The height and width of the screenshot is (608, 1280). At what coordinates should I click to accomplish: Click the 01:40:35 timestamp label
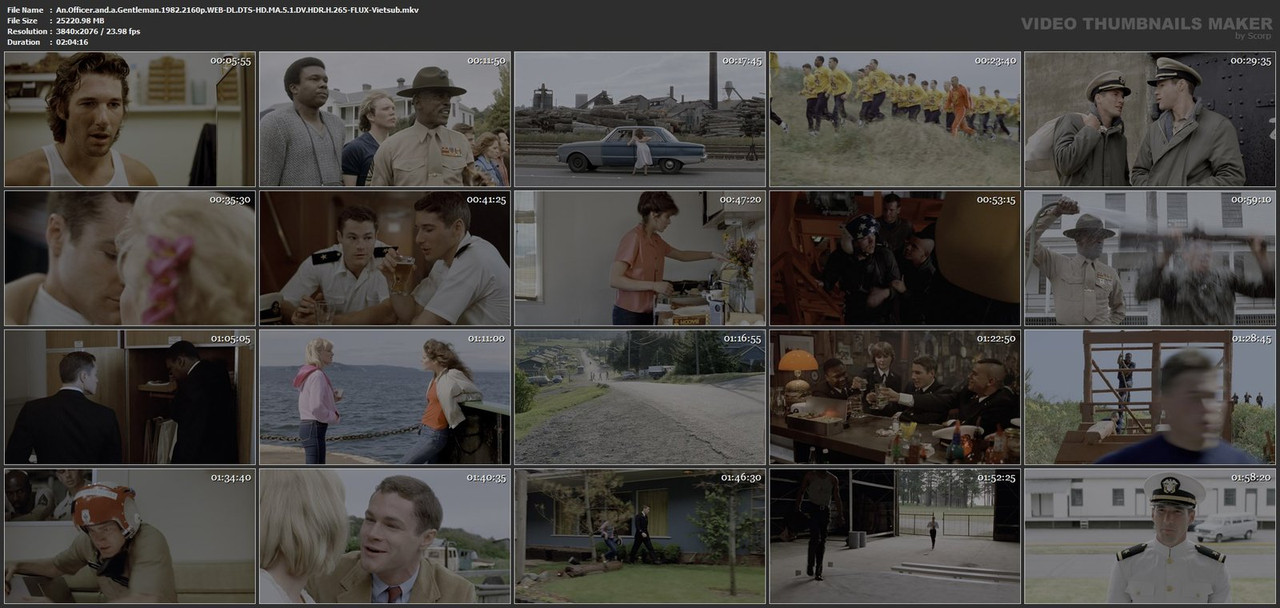(486, 478)
